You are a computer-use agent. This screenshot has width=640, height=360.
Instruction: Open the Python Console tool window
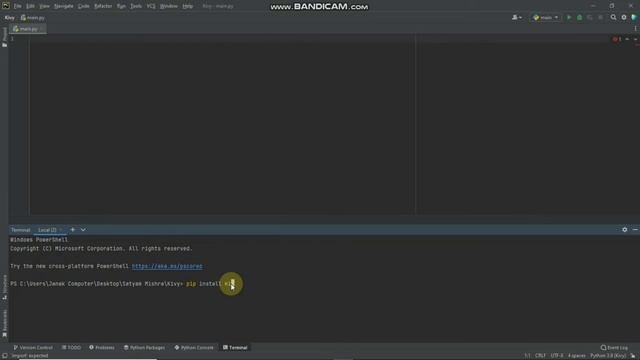point(194,347)
